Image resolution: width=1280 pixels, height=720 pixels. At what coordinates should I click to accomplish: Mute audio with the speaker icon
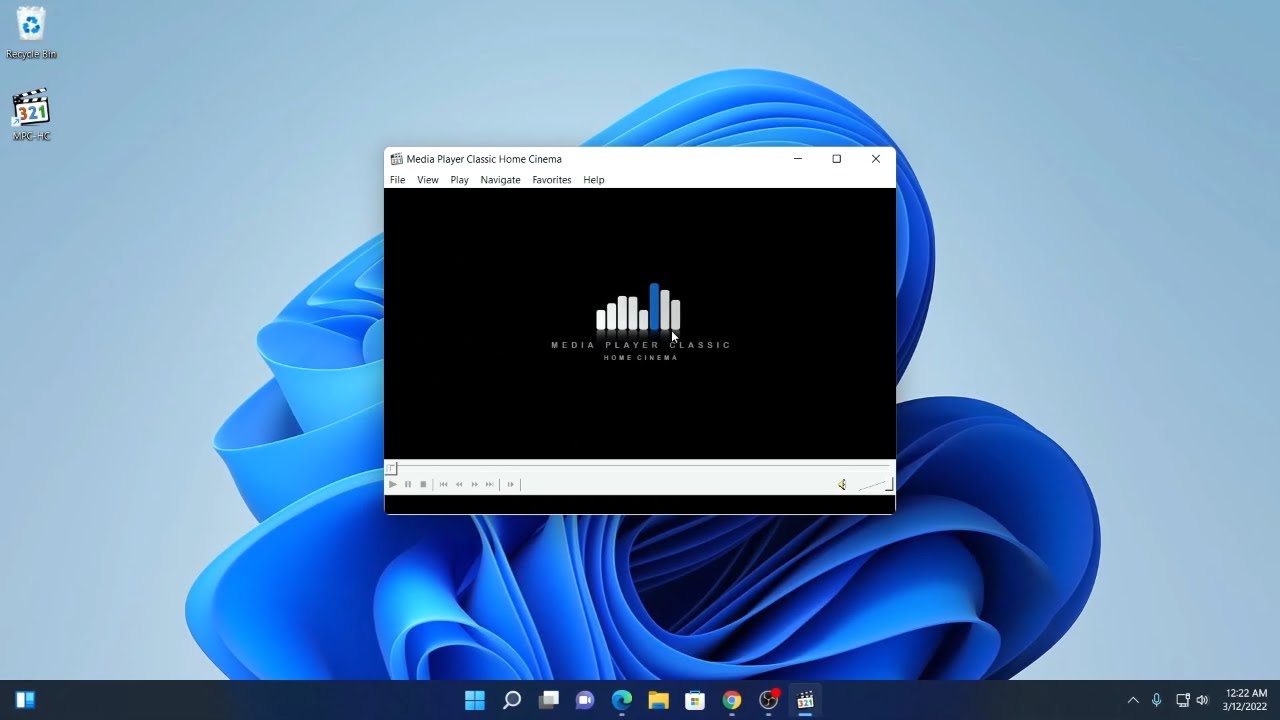842,484
